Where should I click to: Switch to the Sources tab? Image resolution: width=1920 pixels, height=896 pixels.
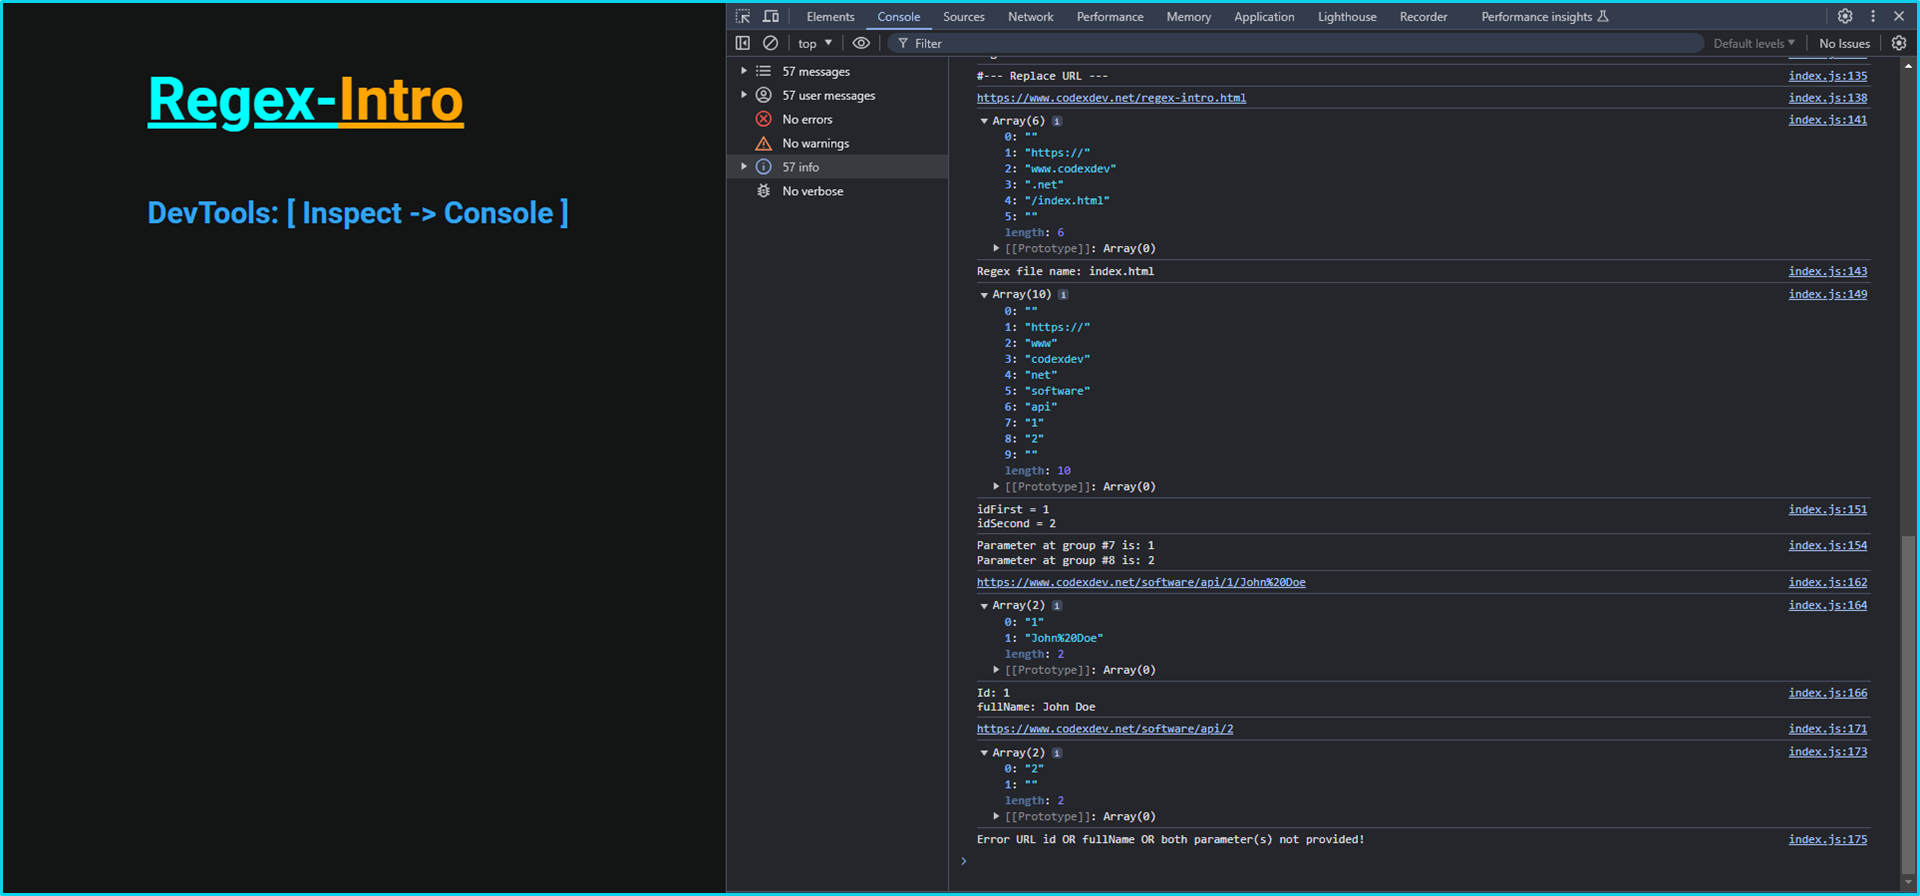click(963, 17)
